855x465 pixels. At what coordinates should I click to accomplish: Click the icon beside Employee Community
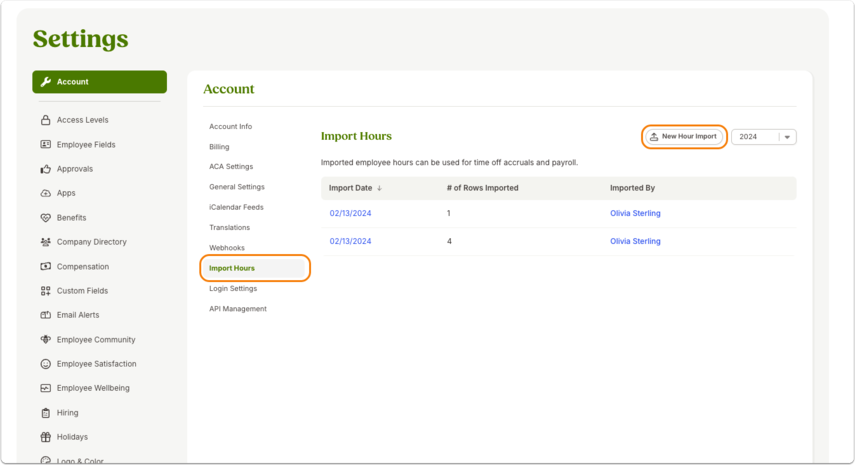pyautogui.click(x=46, y=340)
